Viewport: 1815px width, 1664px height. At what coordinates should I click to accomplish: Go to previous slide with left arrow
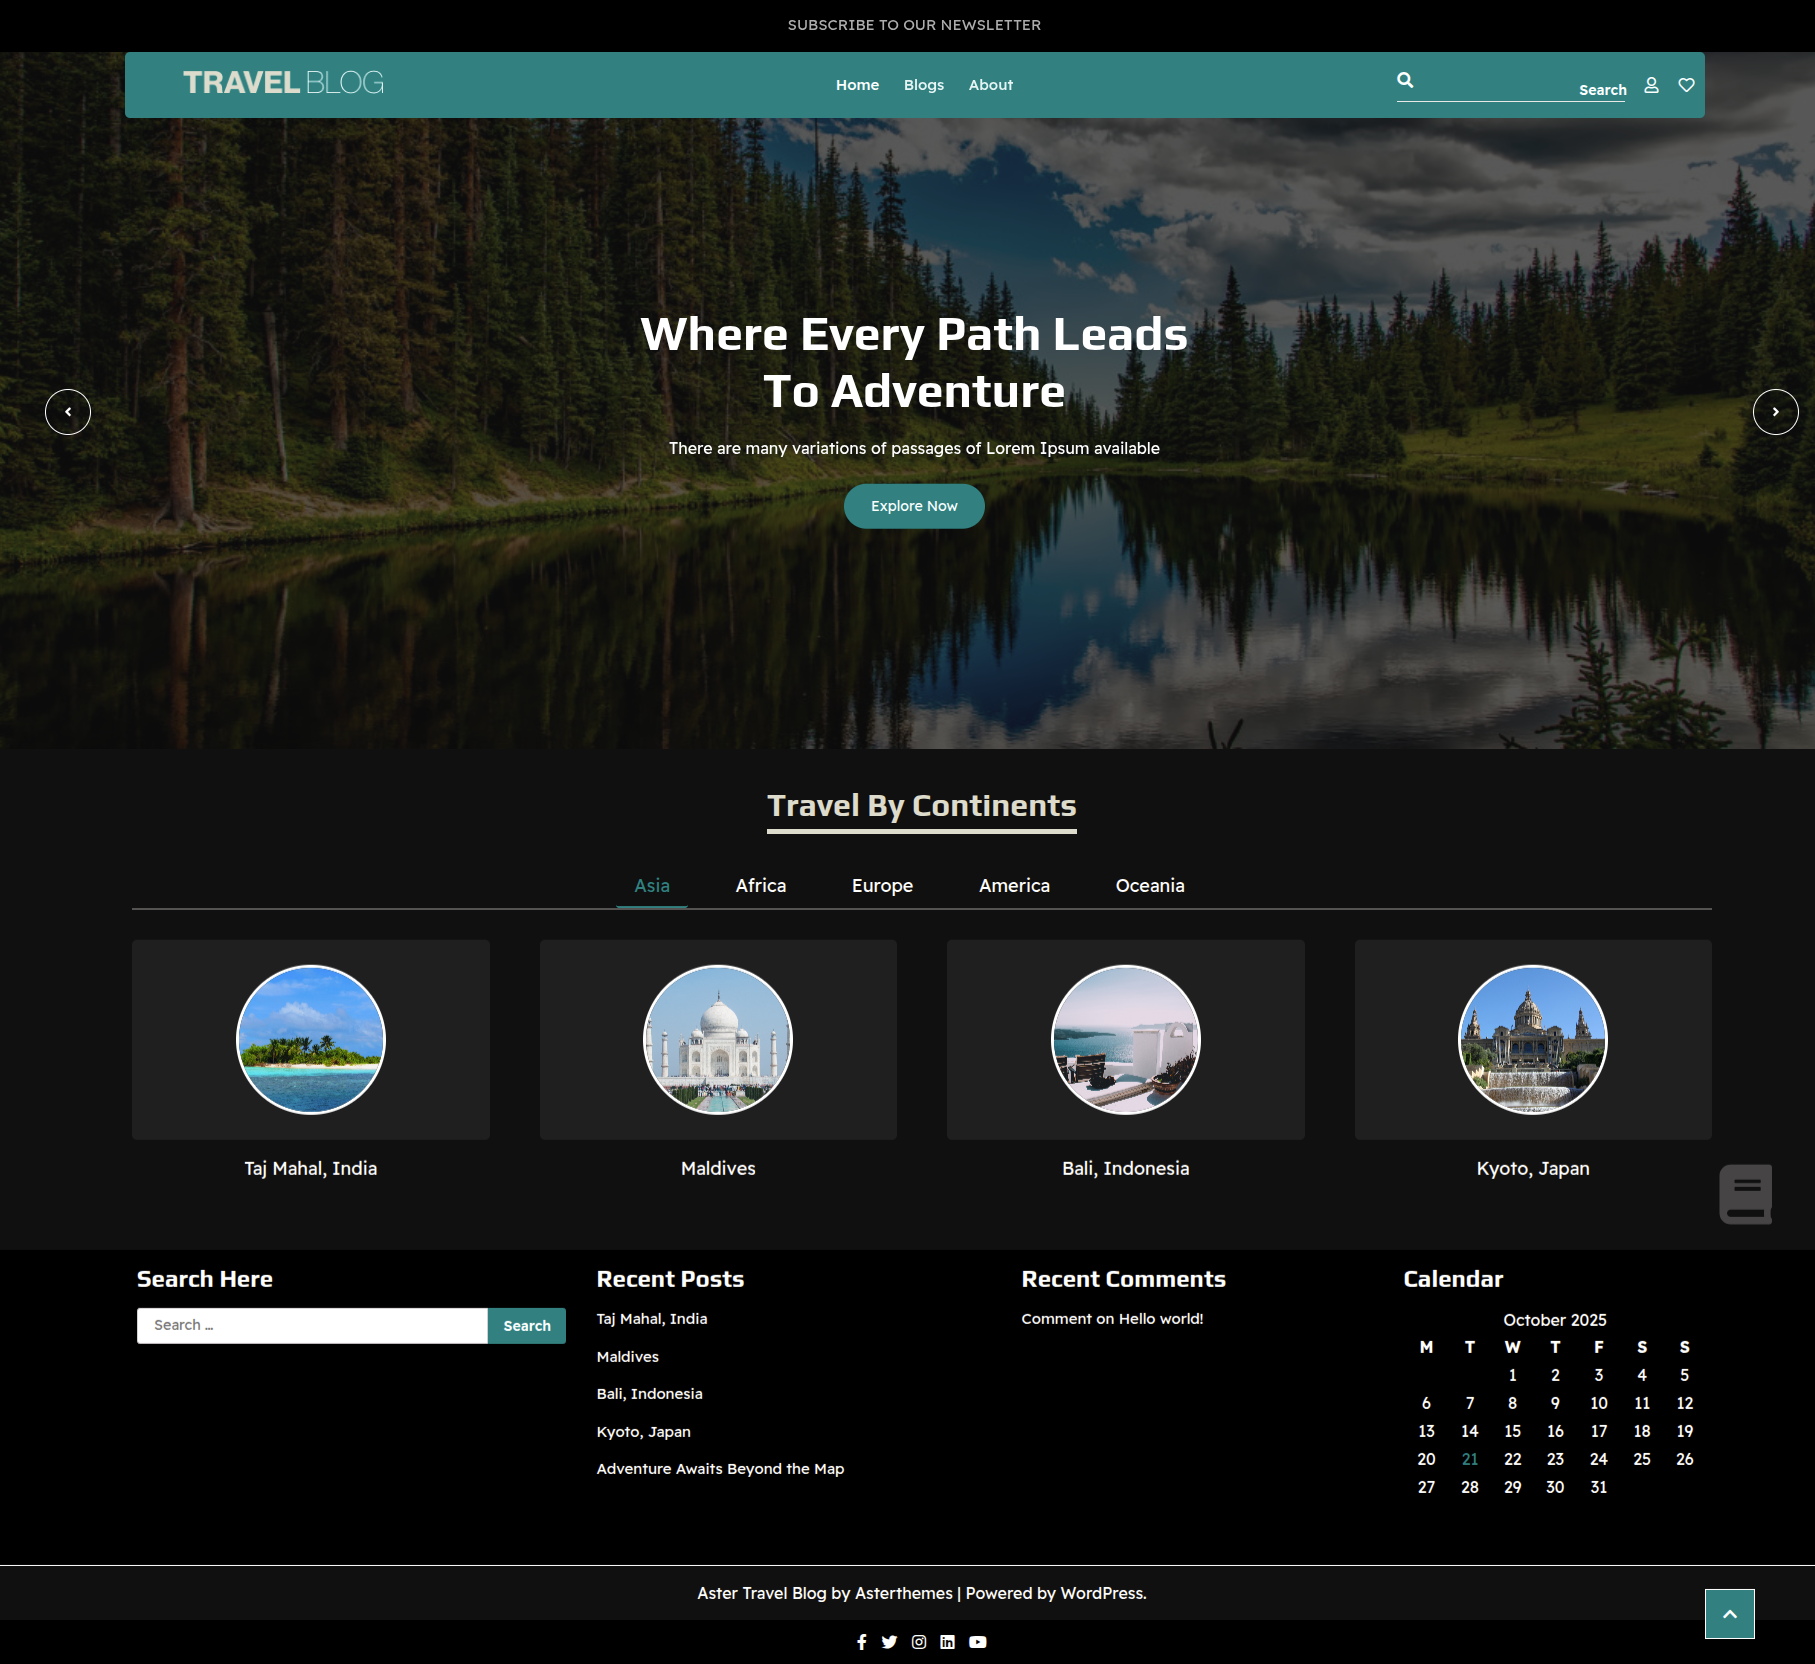pyautogui.click(x=68, y=412)
